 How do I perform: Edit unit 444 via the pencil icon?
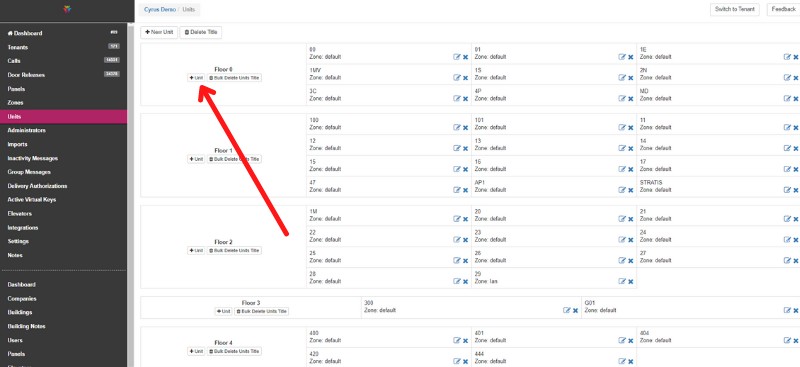pyautogui.click(x=622, y=361)
